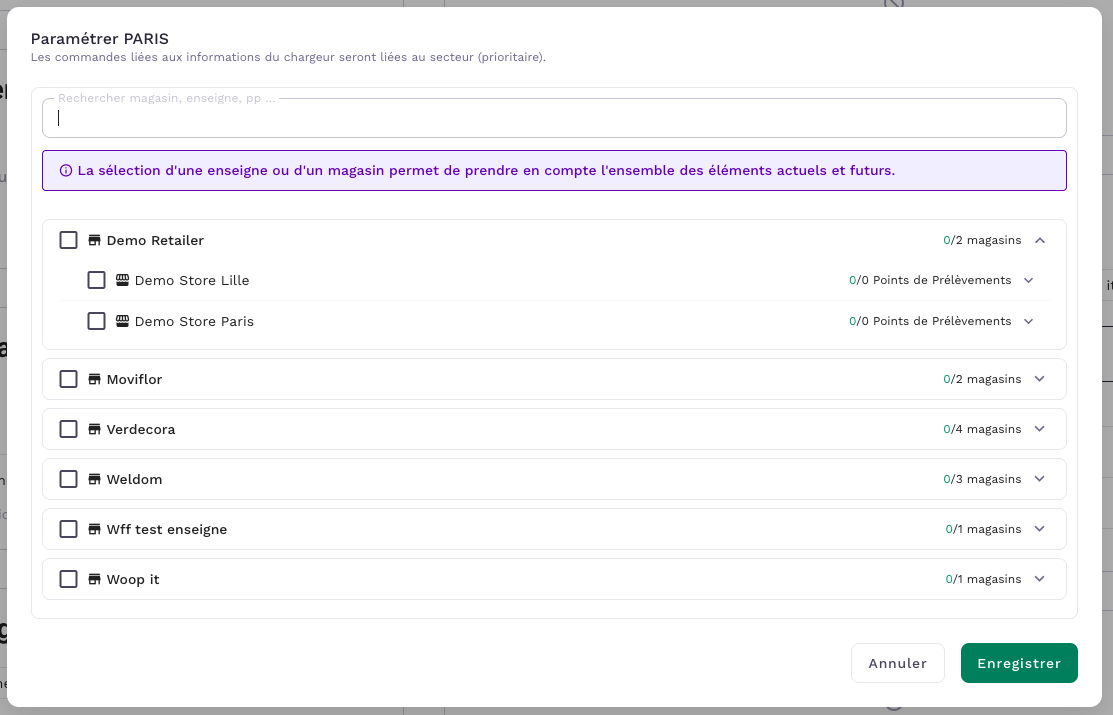Screen dimensions: 1113x715
Task: Click the store icon beside Moviflor
Action: (95, 379)
